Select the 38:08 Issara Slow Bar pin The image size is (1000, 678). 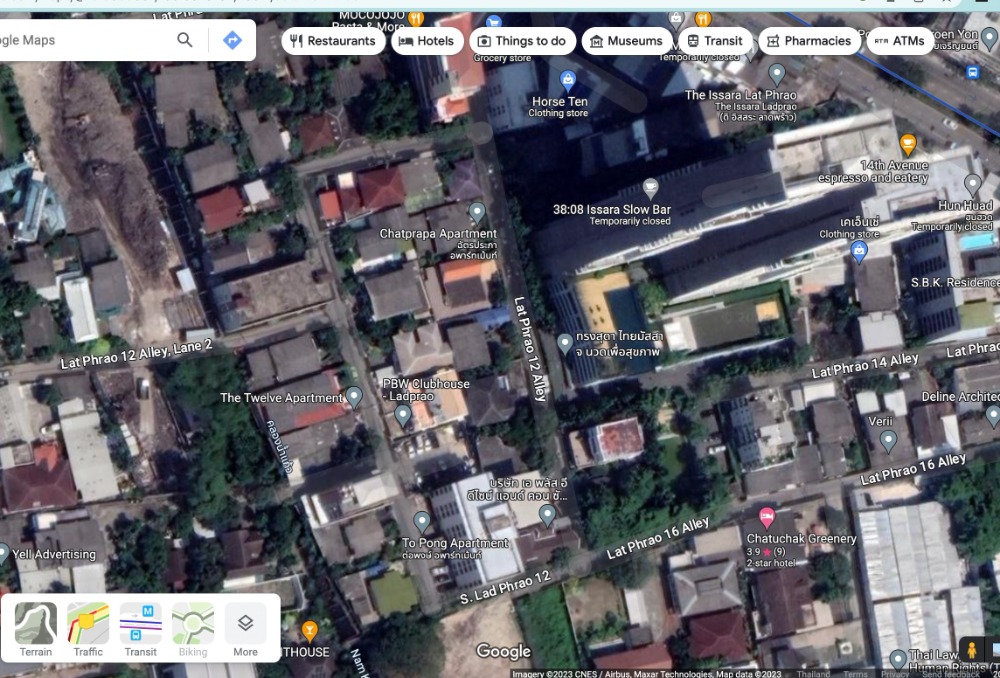click(x=650, y=189)
